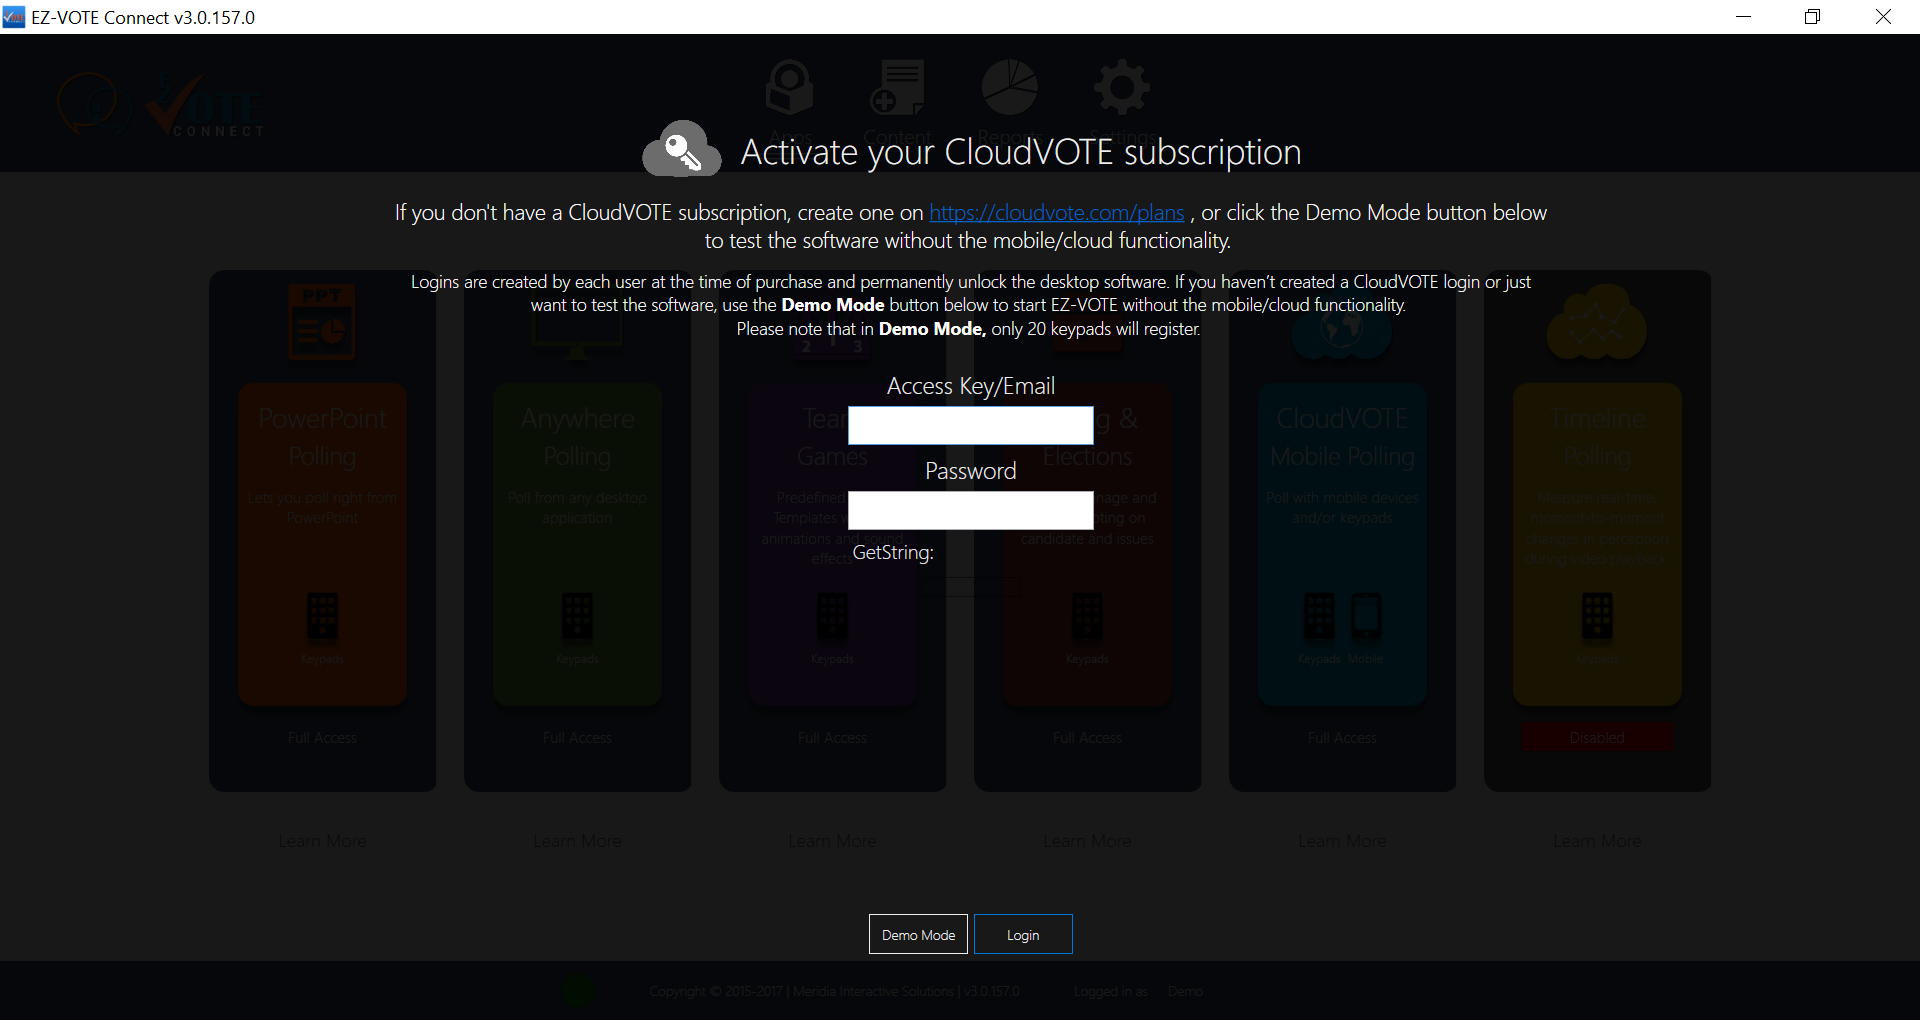Click the Access Key/Email input field

[970, 425]
